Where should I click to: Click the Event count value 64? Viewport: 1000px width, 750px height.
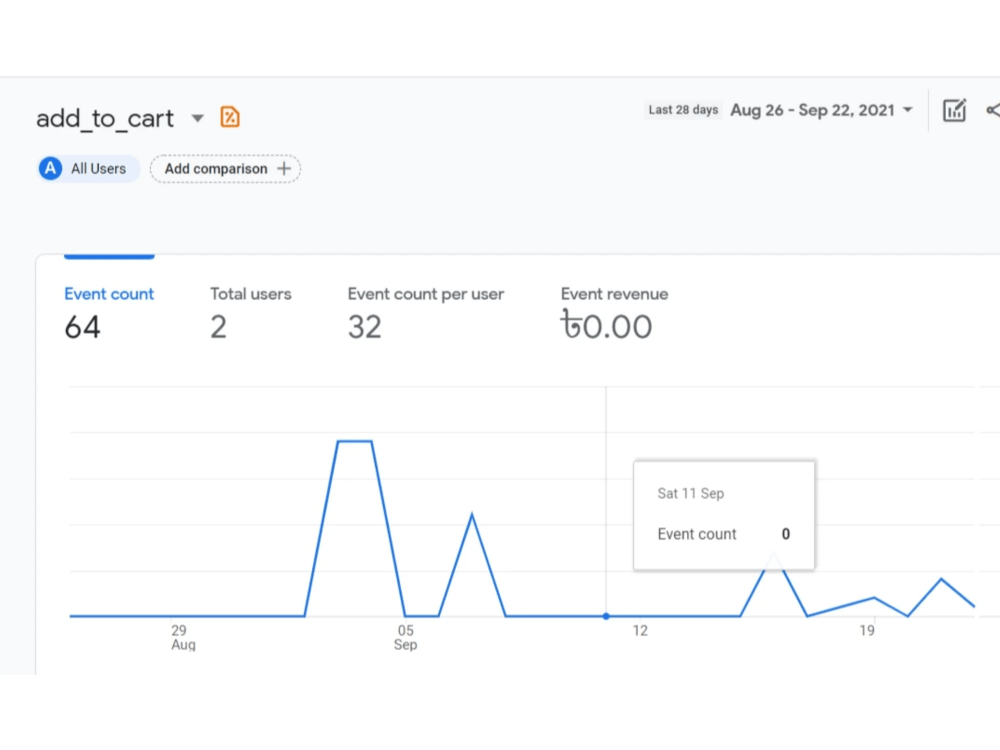coord(82,327)
